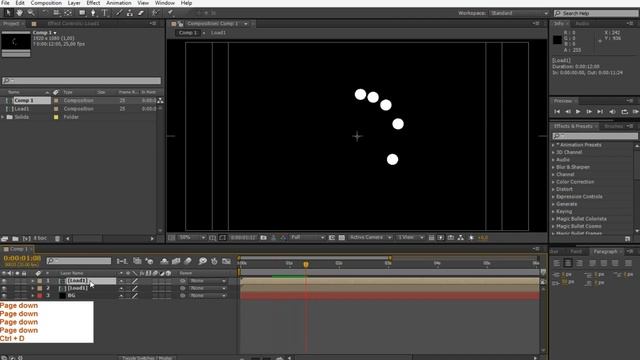This screenshot has width=640, height=360.
Task: Click timeline current time indicator marker
Action: coord(306,264)
